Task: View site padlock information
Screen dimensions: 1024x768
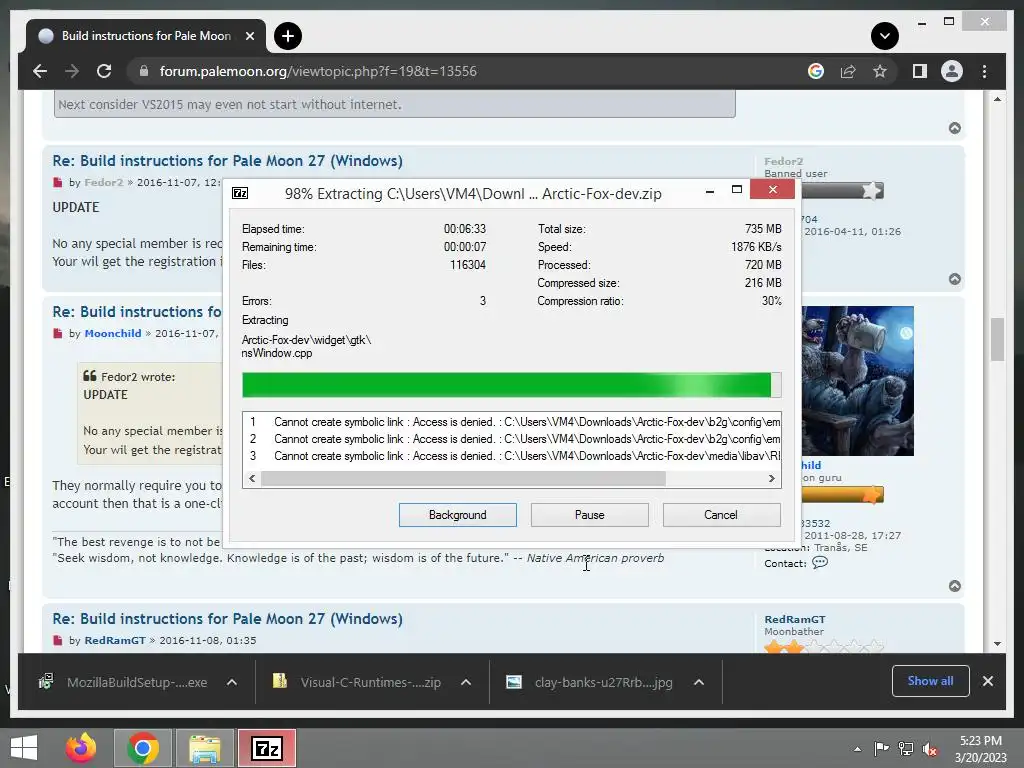Action: pyautogui.click(x=144, y=71)
